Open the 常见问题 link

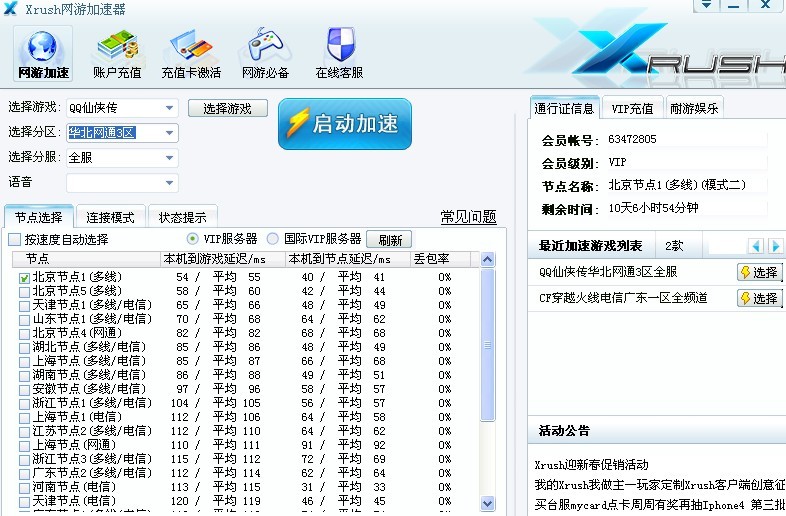tap(468, 217)
